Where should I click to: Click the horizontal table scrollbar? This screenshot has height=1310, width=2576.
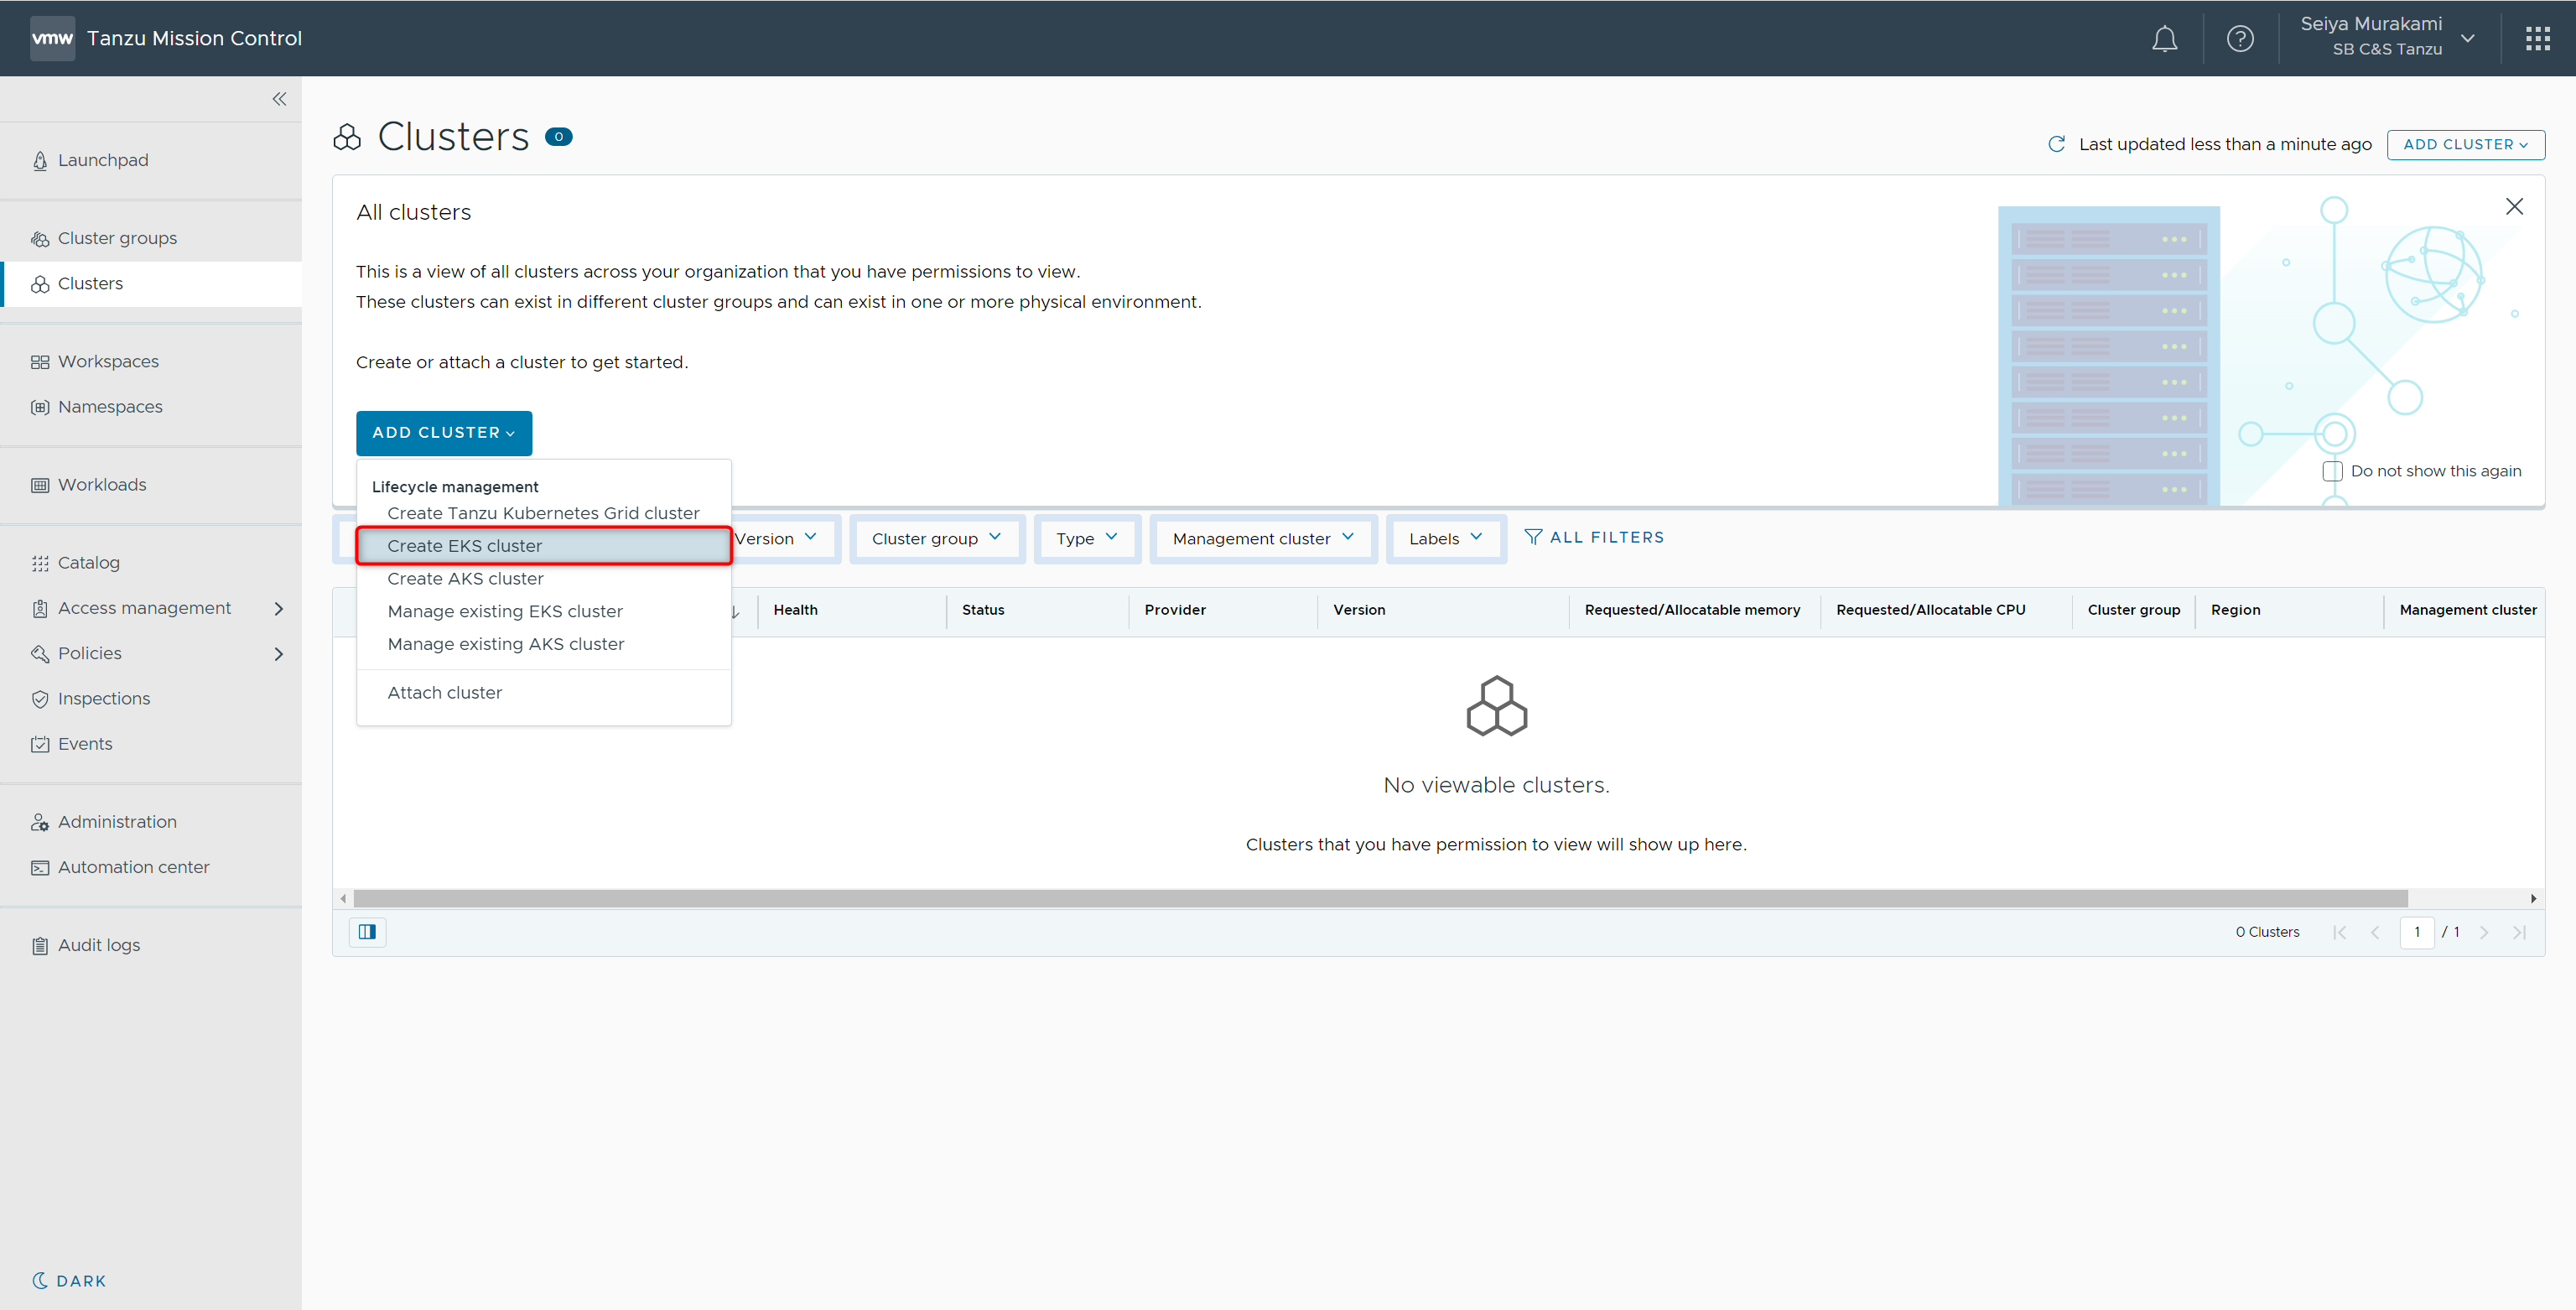[x=1380, y=898]
